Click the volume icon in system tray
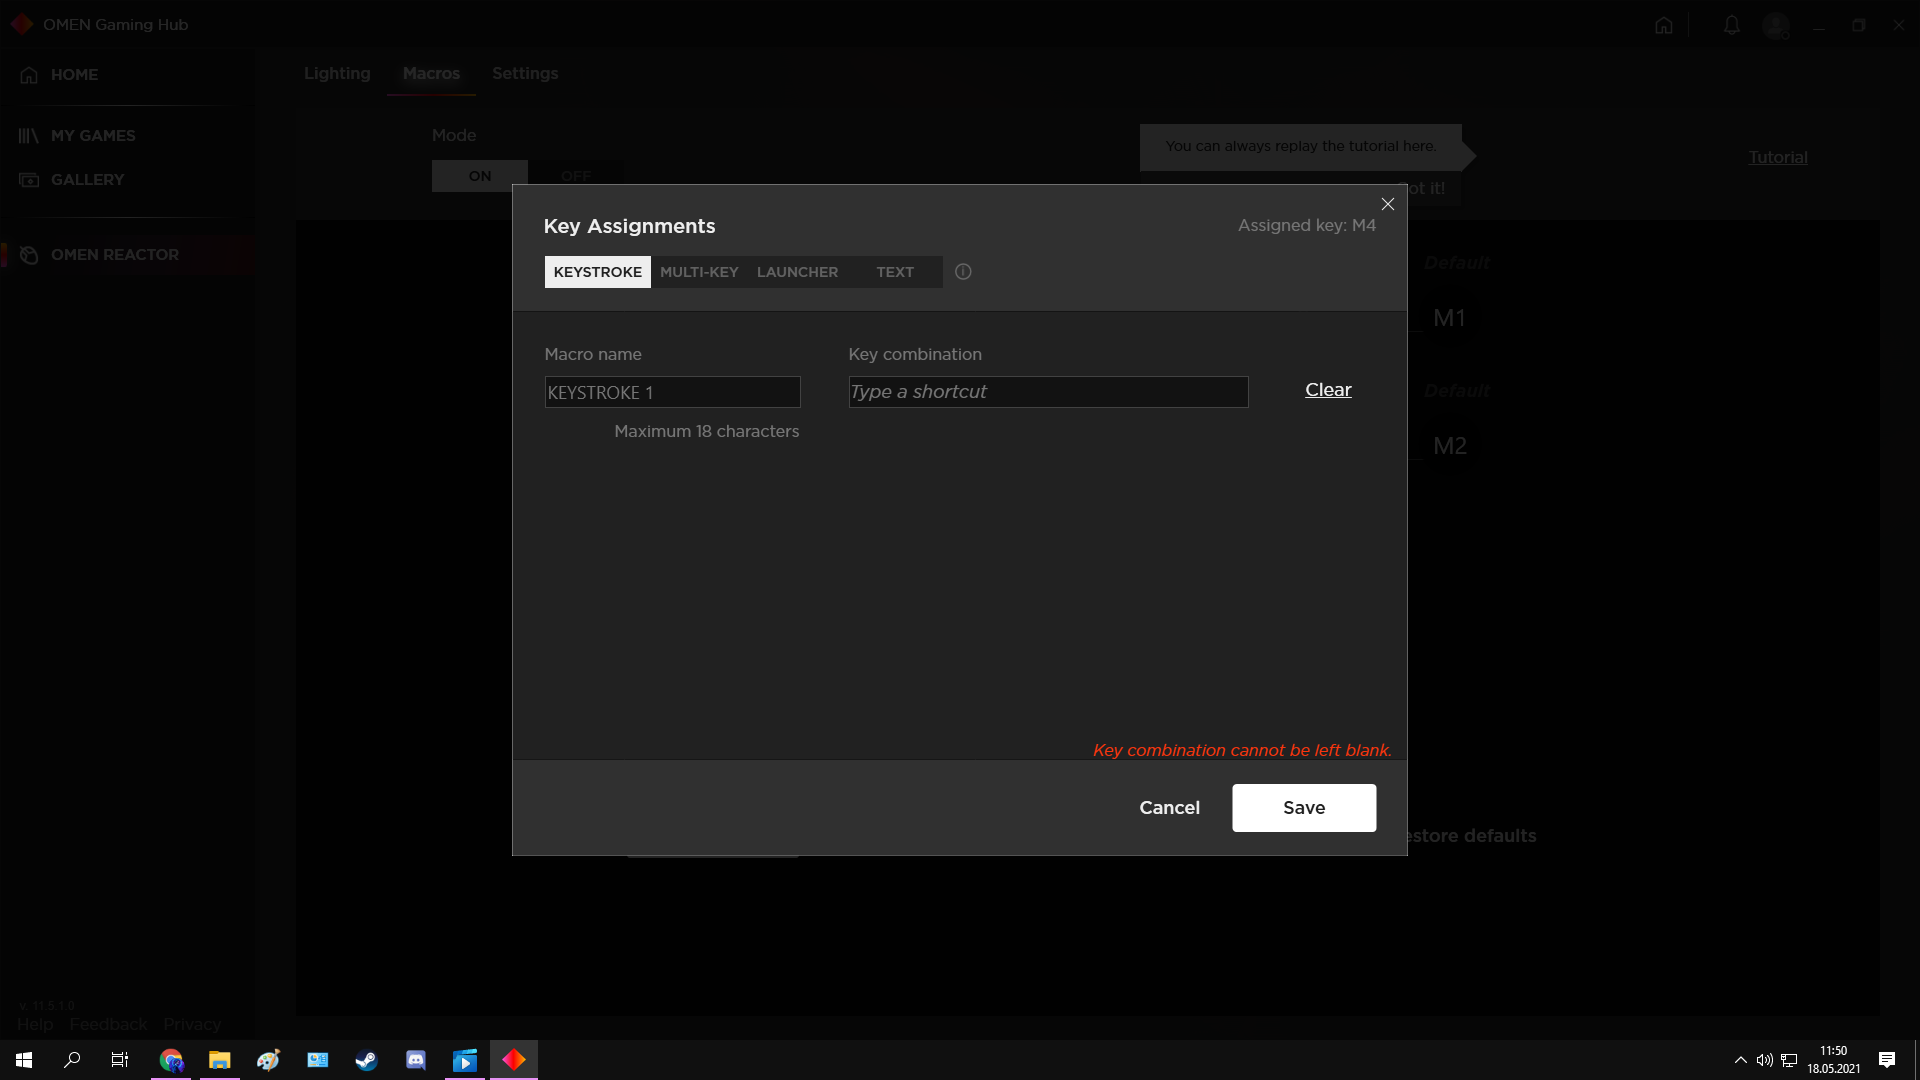Image resolution: width=1920 pixels, height=1080 pixels. pos(1764,1060)
